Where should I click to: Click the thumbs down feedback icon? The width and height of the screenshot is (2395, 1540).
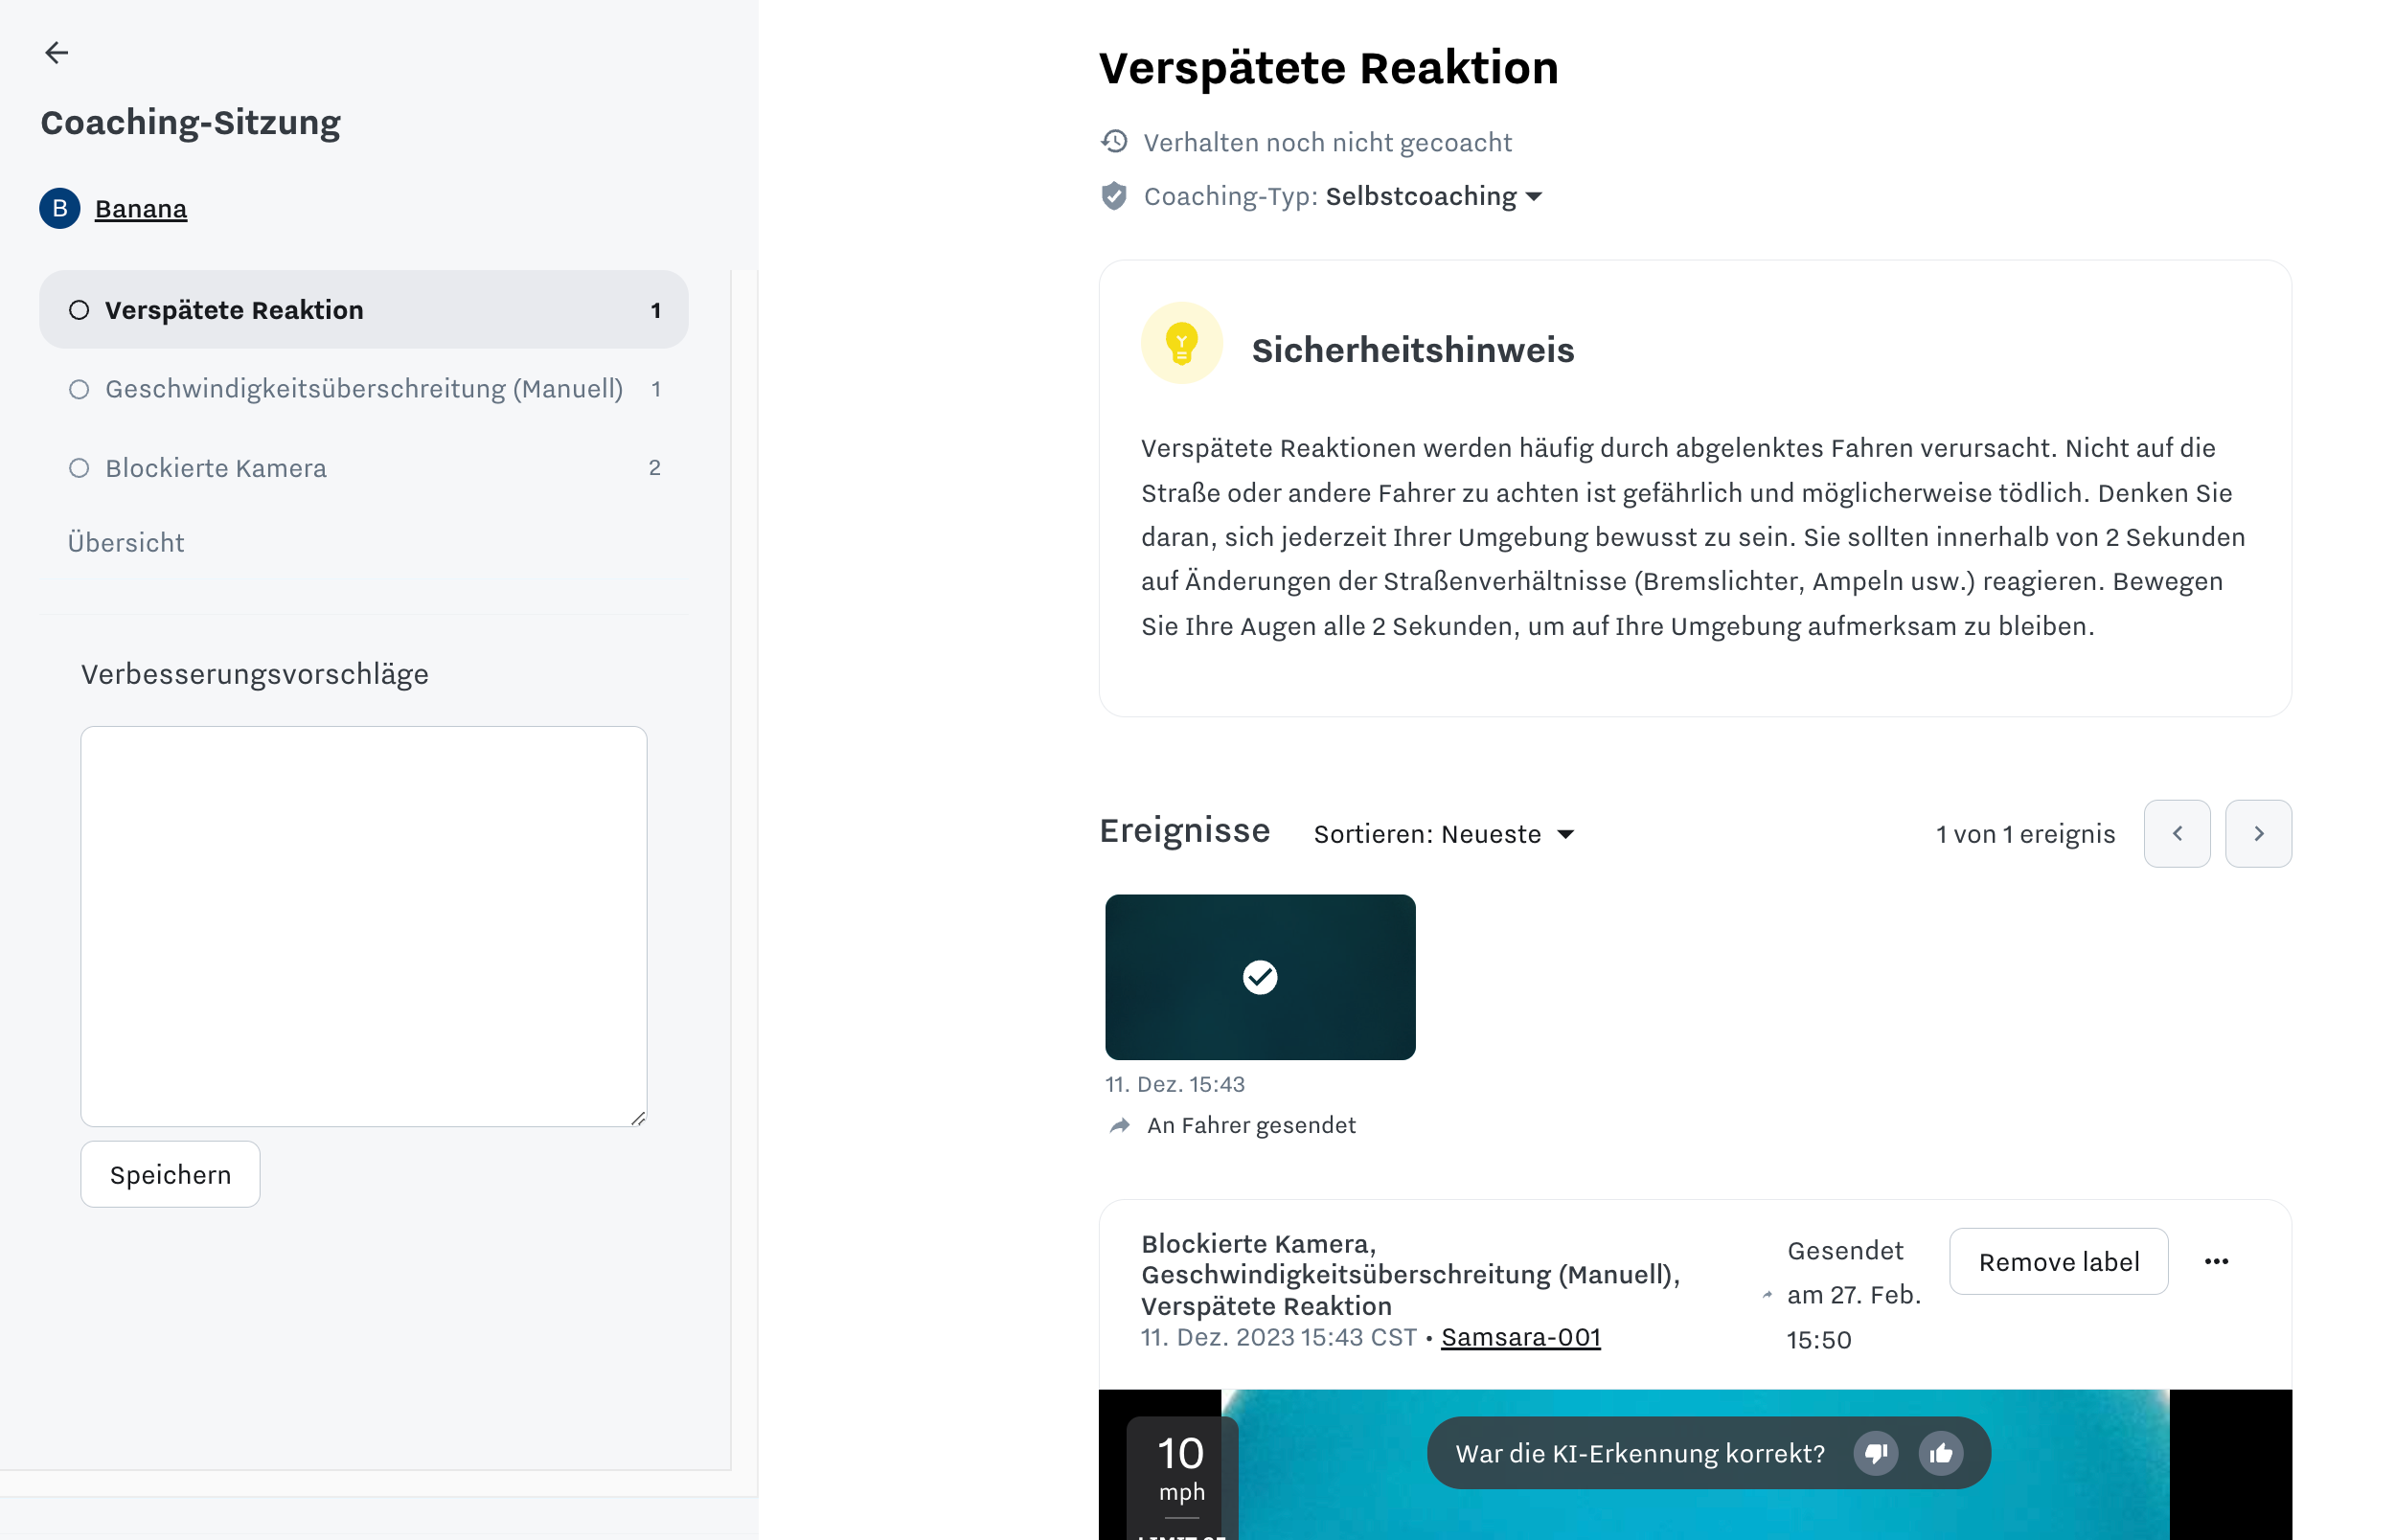[1875, 1453]
